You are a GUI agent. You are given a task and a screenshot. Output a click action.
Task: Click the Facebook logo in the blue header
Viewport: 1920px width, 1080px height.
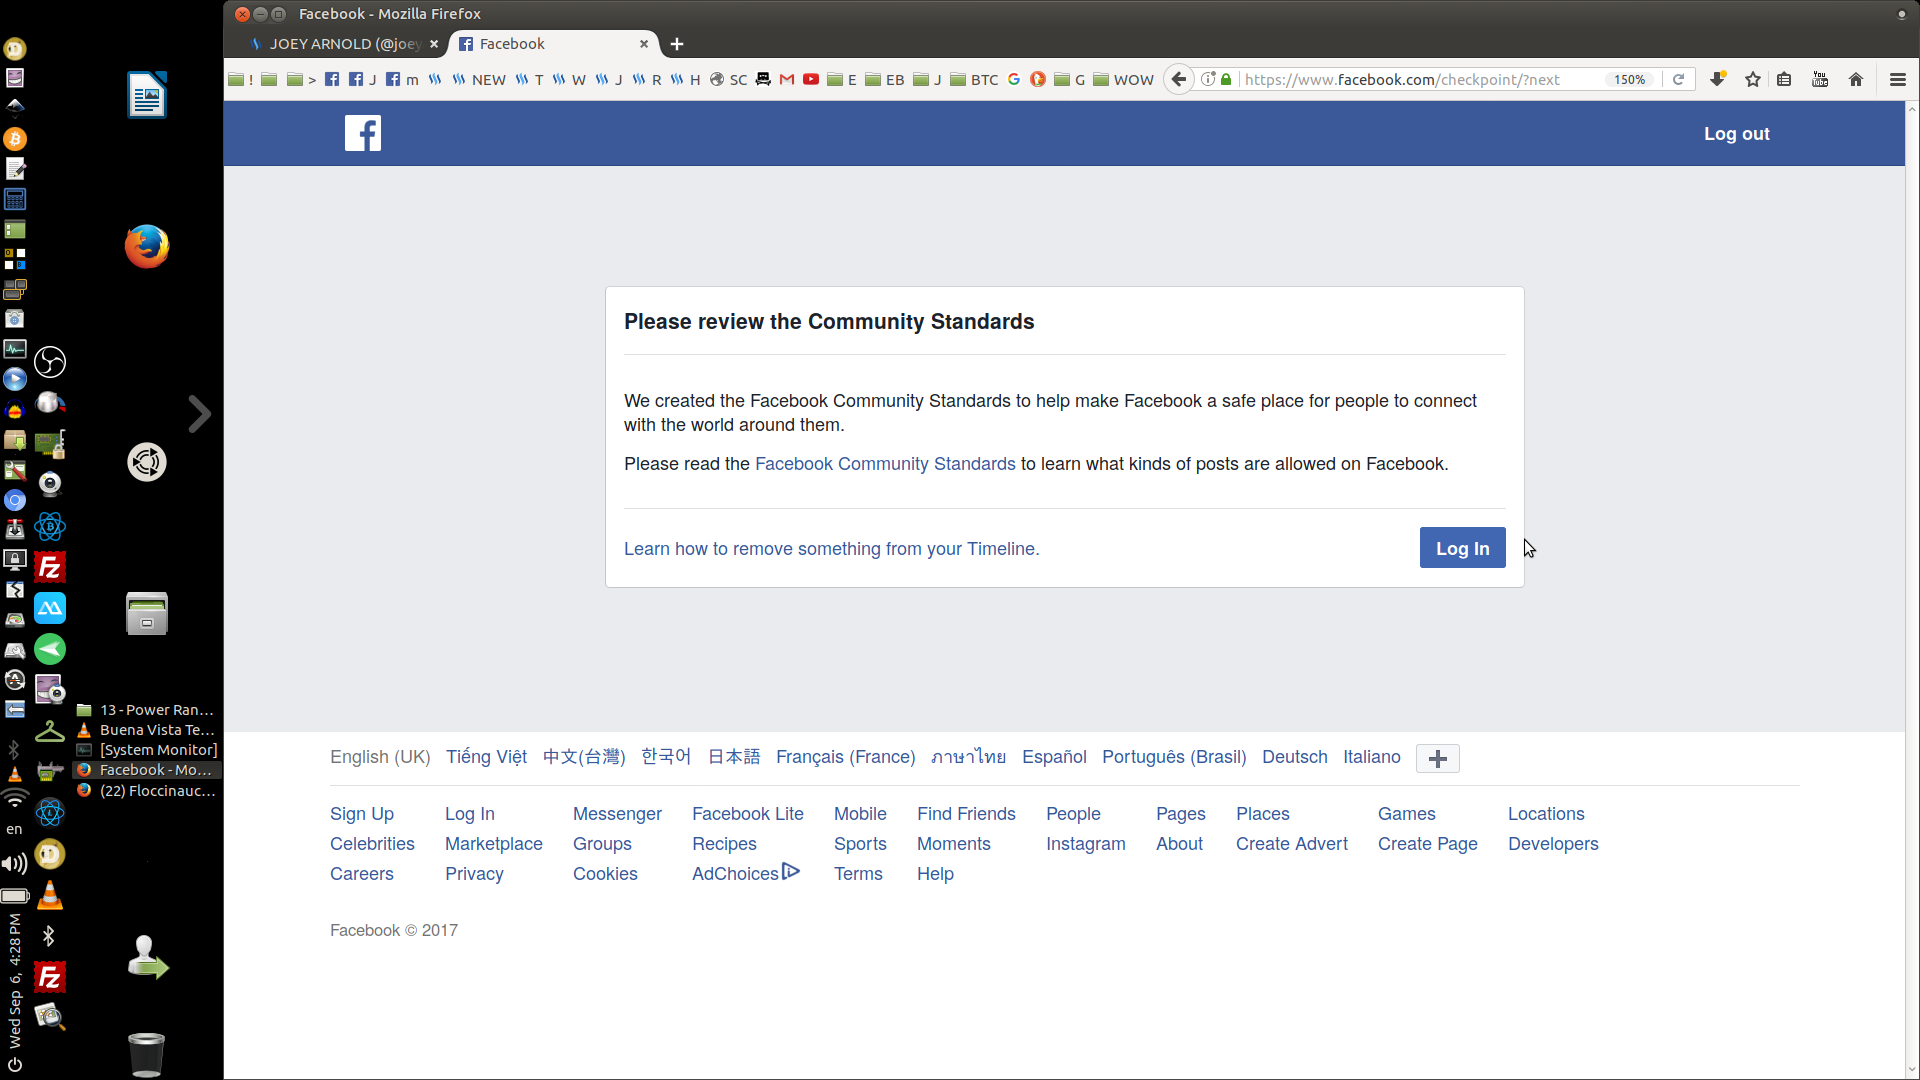click(x=363, y=133)
